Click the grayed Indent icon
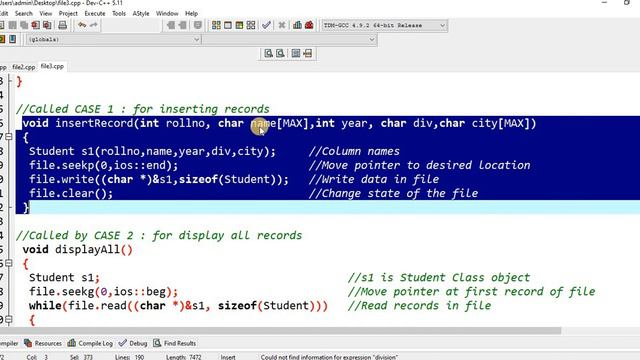 click(x=182, y=25)
